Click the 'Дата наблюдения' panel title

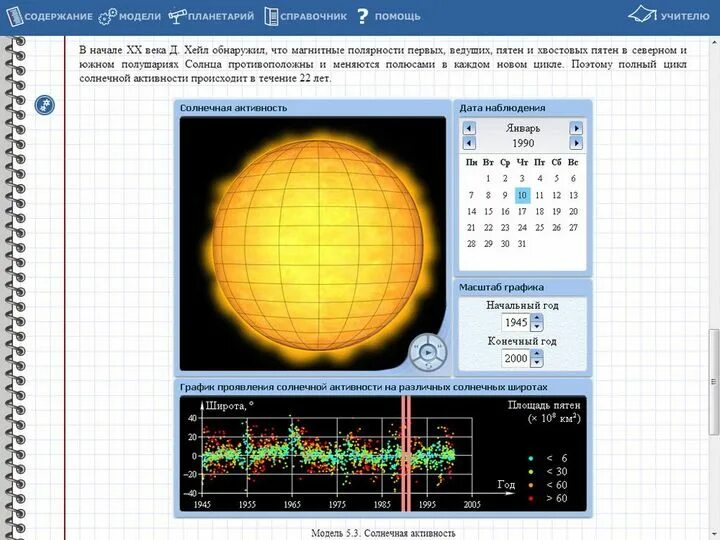coord(502,108)
